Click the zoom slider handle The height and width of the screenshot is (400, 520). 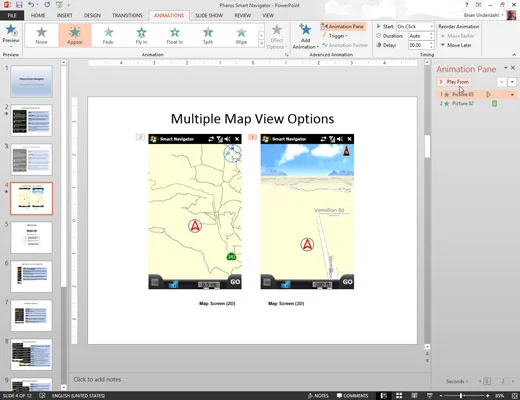[x=461, y=396]
